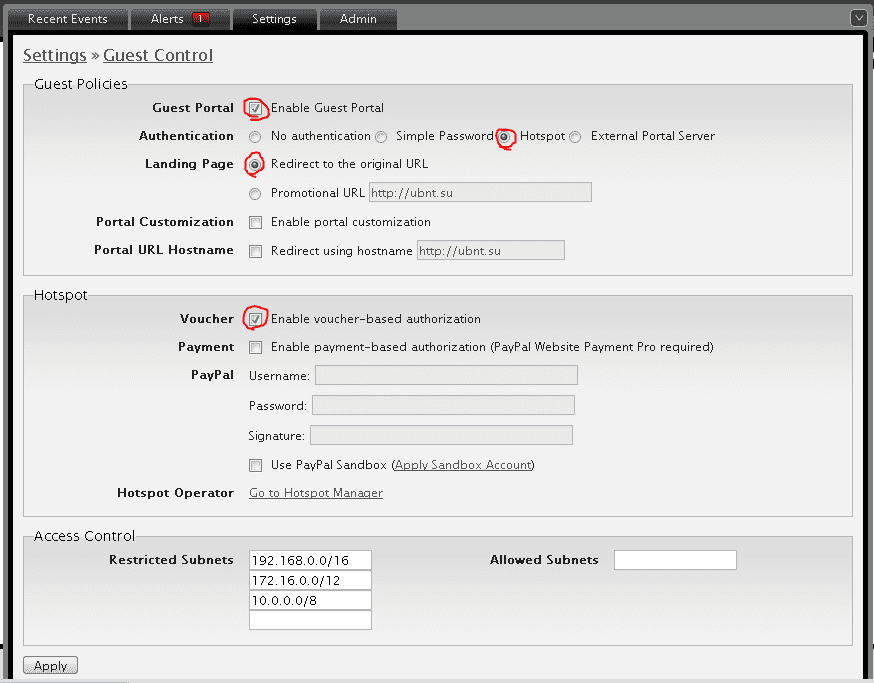Toggle voucher-based authorization checkbox
Screen dimensions: 874x683
(255, 319)
